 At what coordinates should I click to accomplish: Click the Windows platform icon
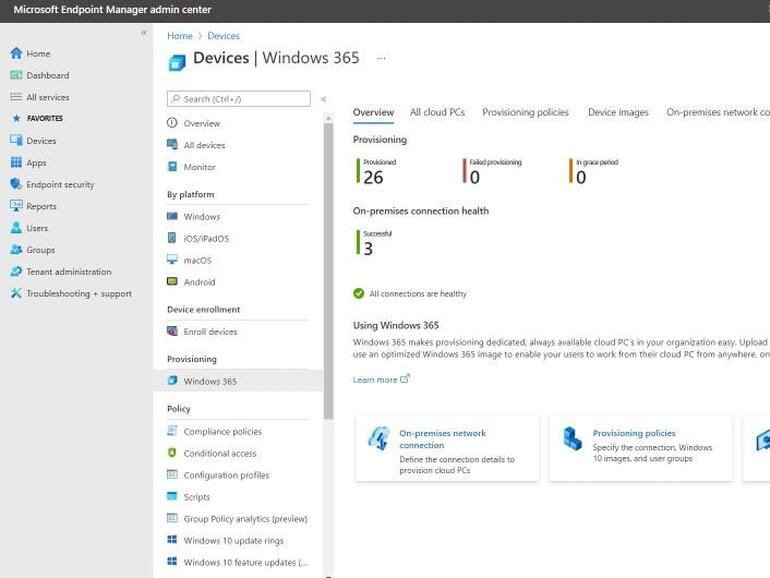(172, 216)
